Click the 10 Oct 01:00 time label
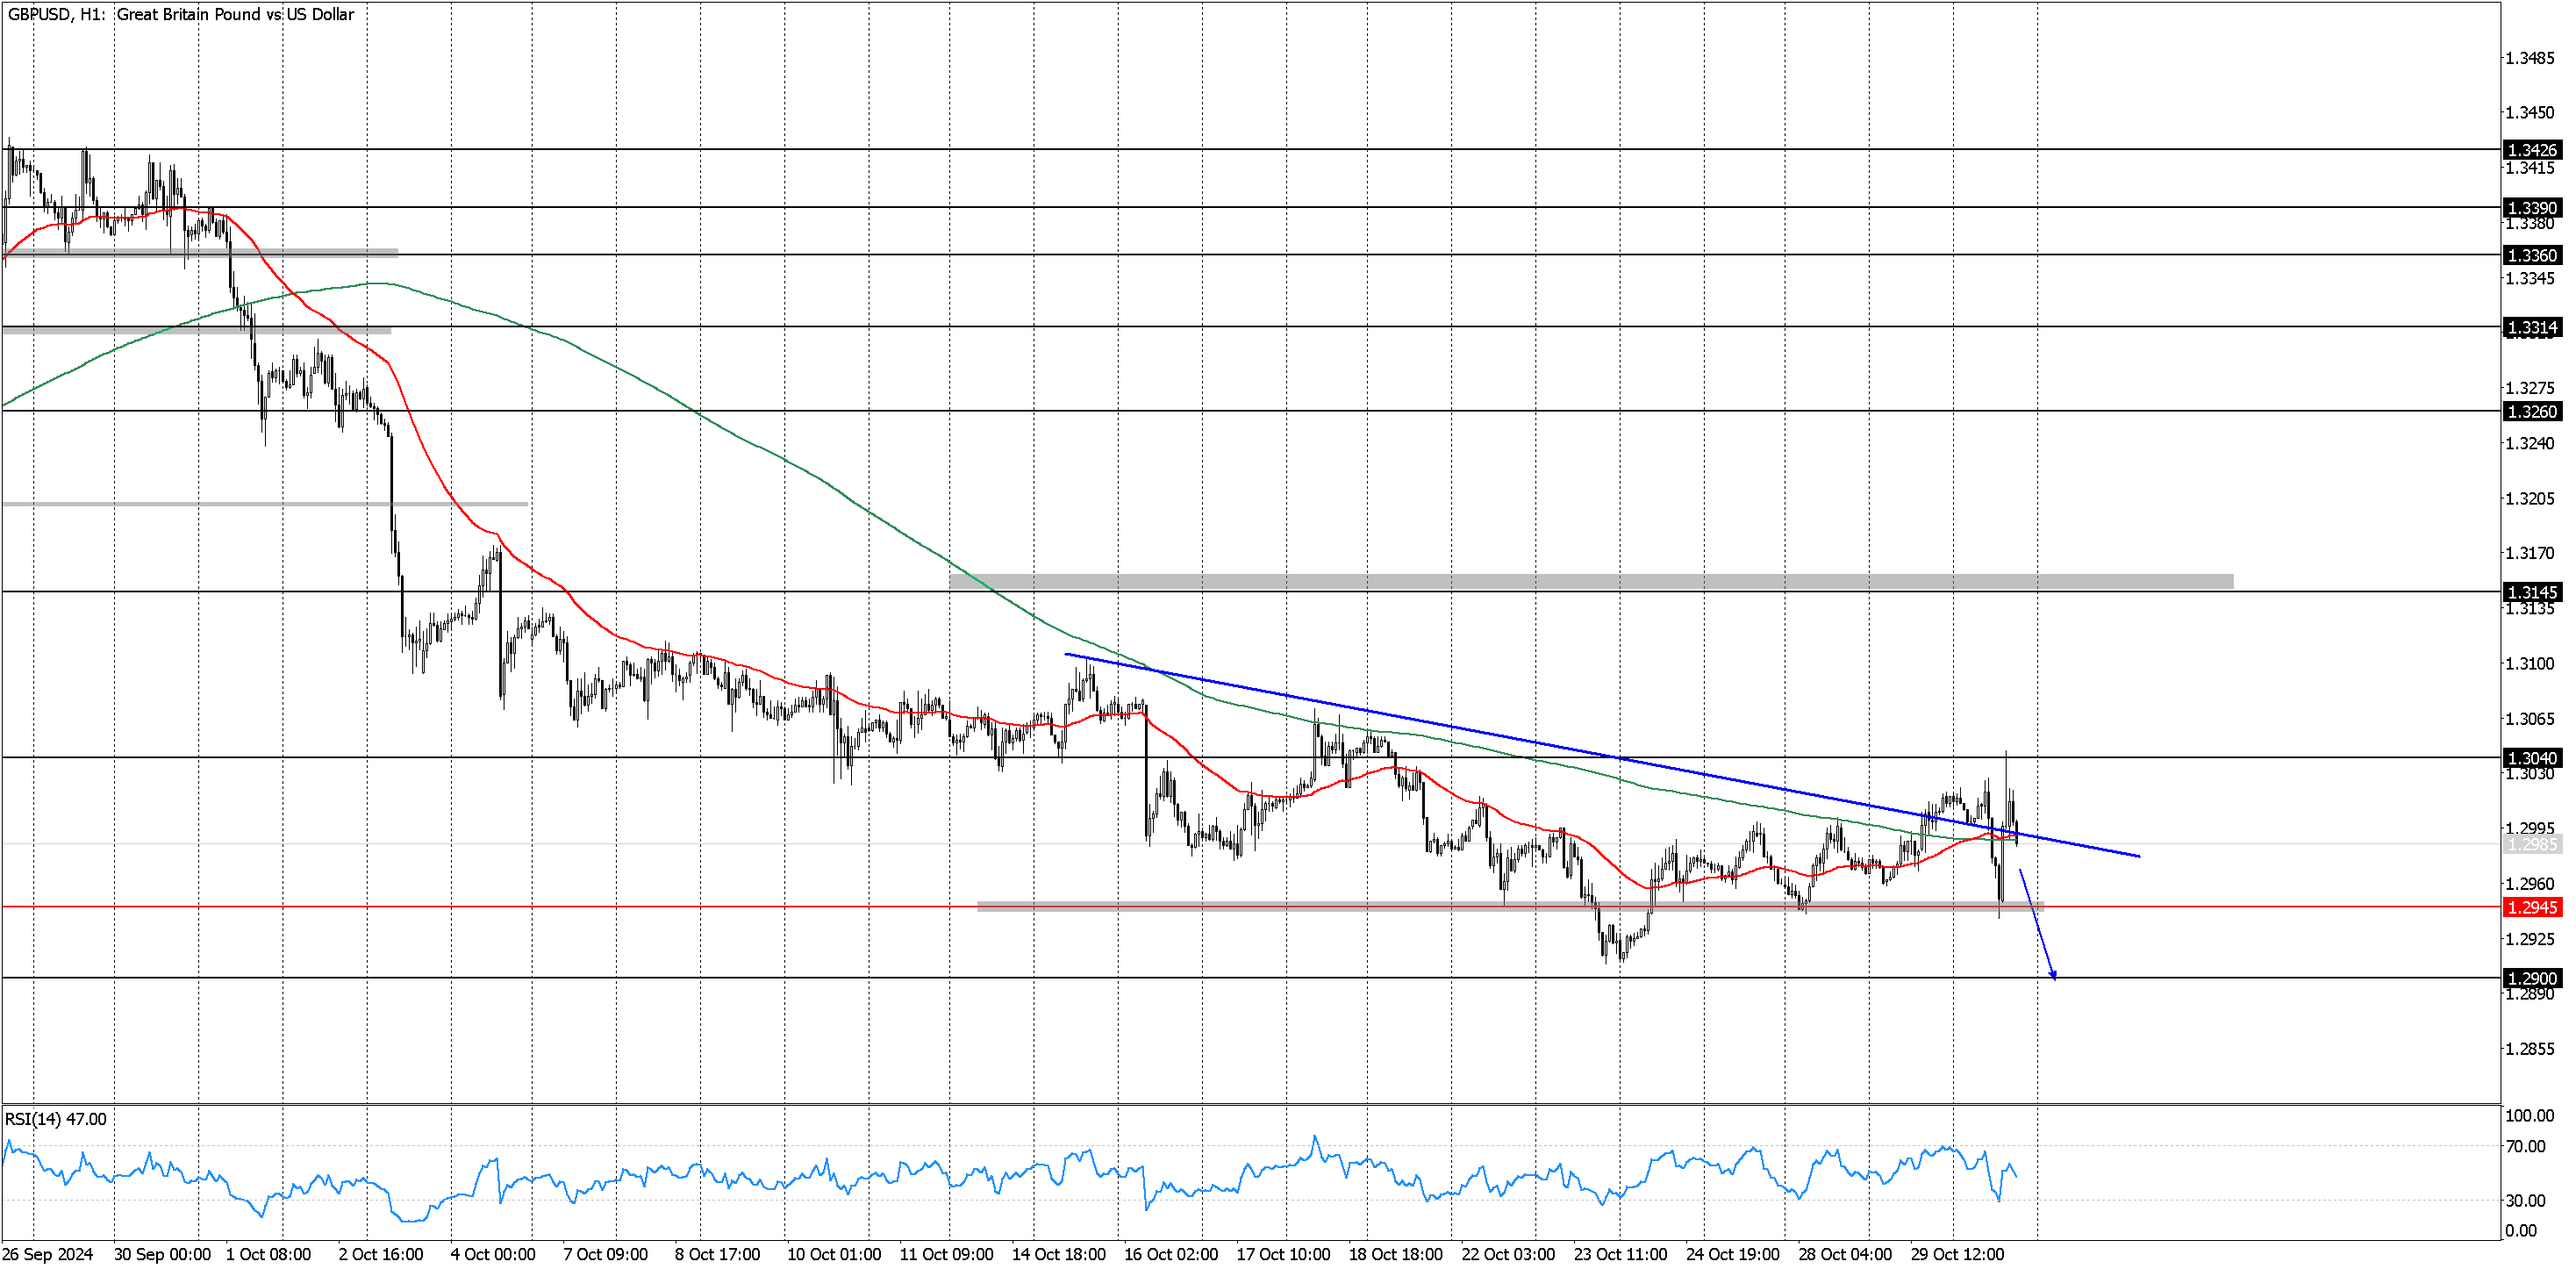 (x=835, y=1255)
